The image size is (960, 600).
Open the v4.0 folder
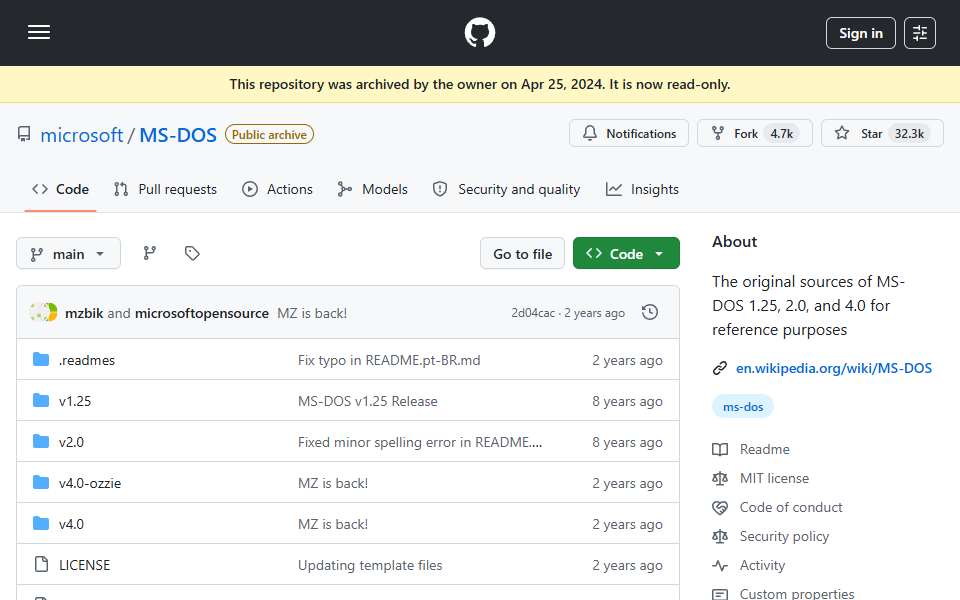point(71,524)
